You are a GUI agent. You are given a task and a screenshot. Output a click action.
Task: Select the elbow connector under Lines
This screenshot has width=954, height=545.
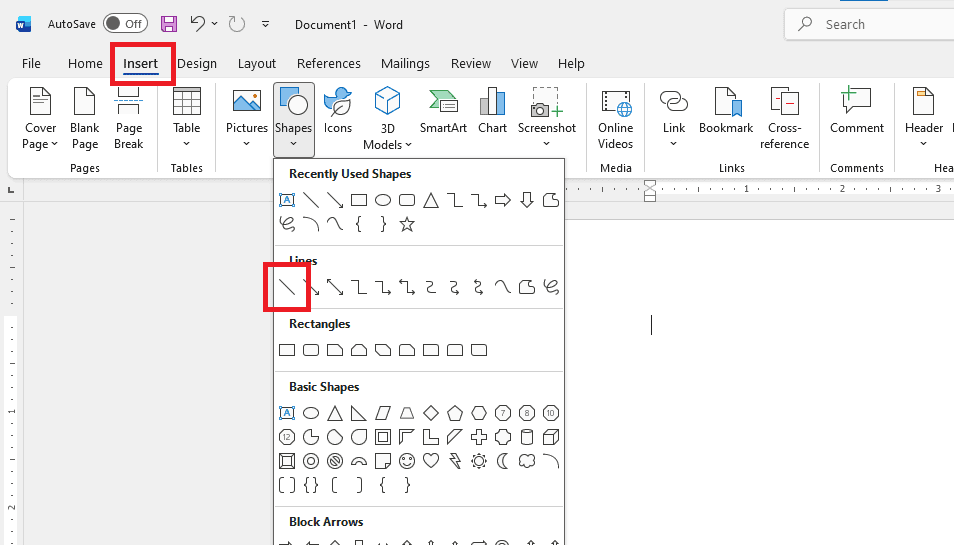(359, 286)
